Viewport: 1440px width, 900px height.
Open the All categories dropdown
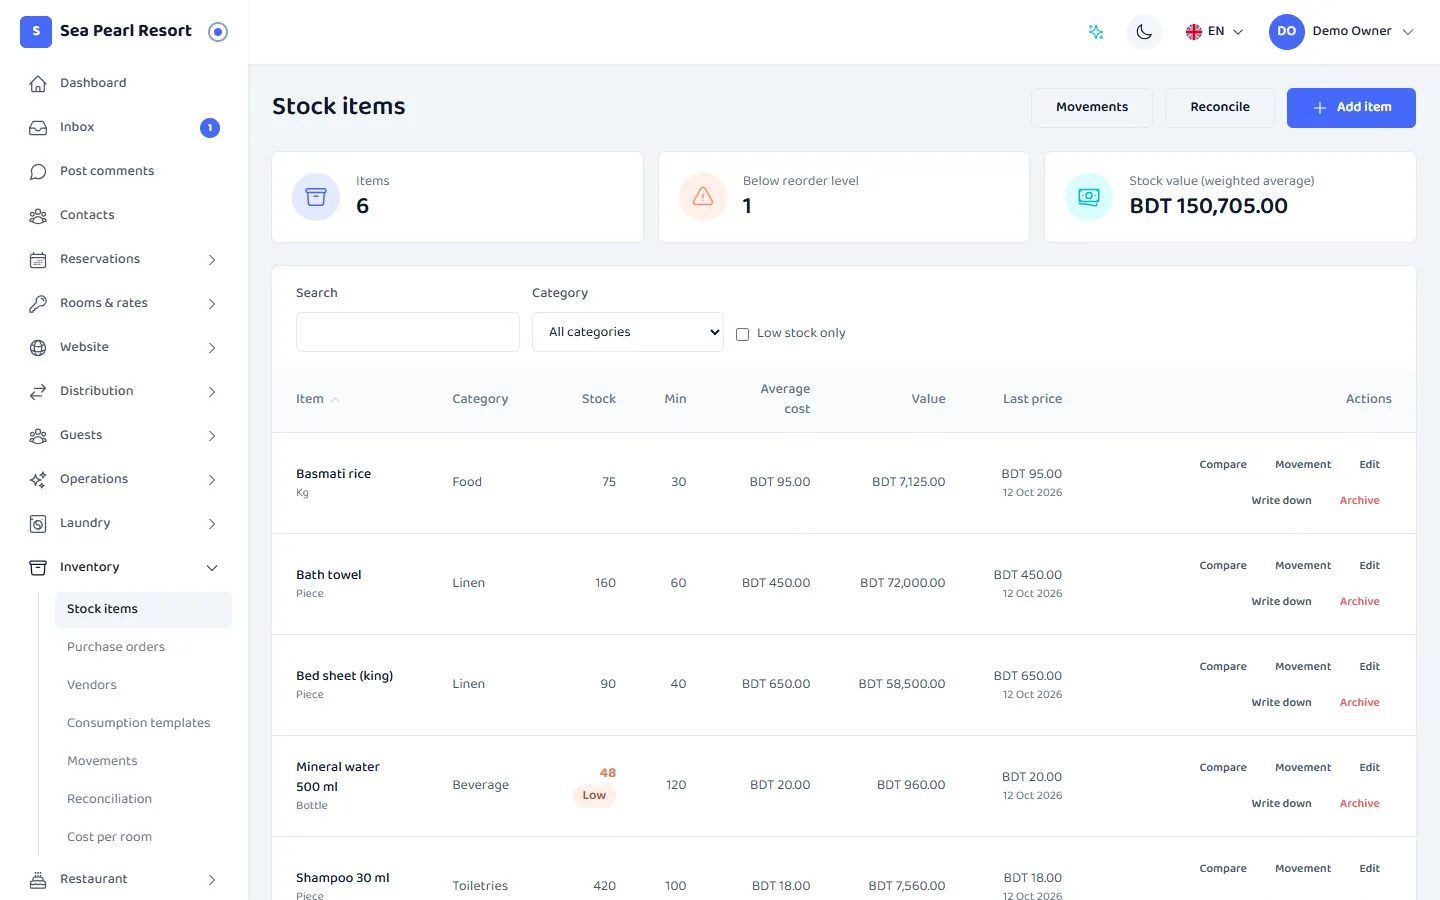click(628, 332)
